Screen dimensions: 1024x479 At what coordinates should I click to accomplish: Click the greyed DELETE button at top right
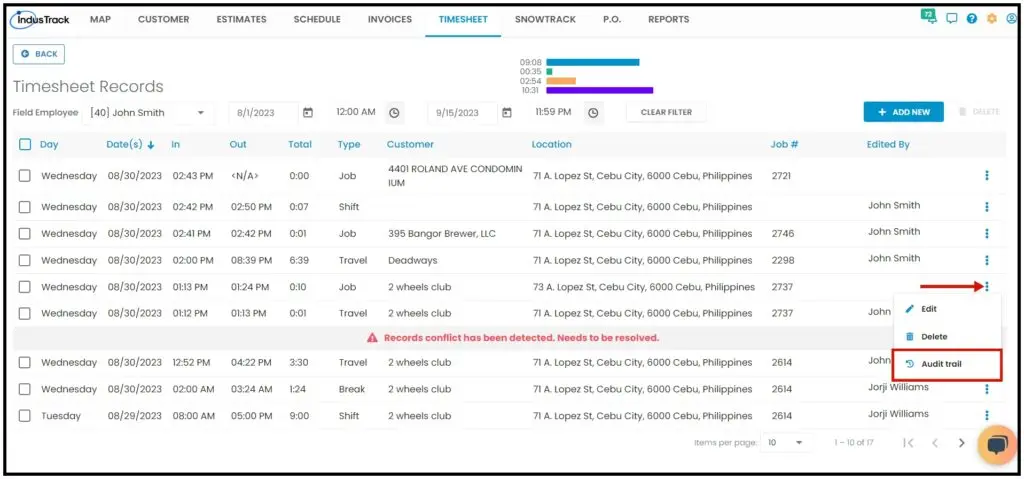[x=979, y=112]
